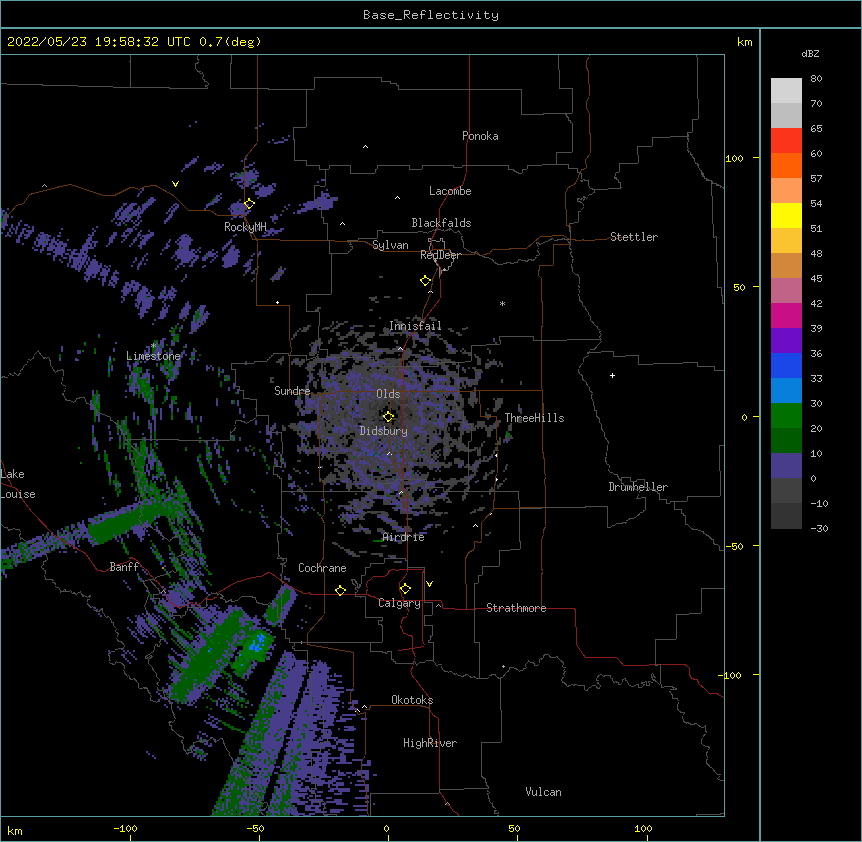Click the Didsbury town label
Screen dimensions: 862x842
pyautogui.click(x=384, y=431)
